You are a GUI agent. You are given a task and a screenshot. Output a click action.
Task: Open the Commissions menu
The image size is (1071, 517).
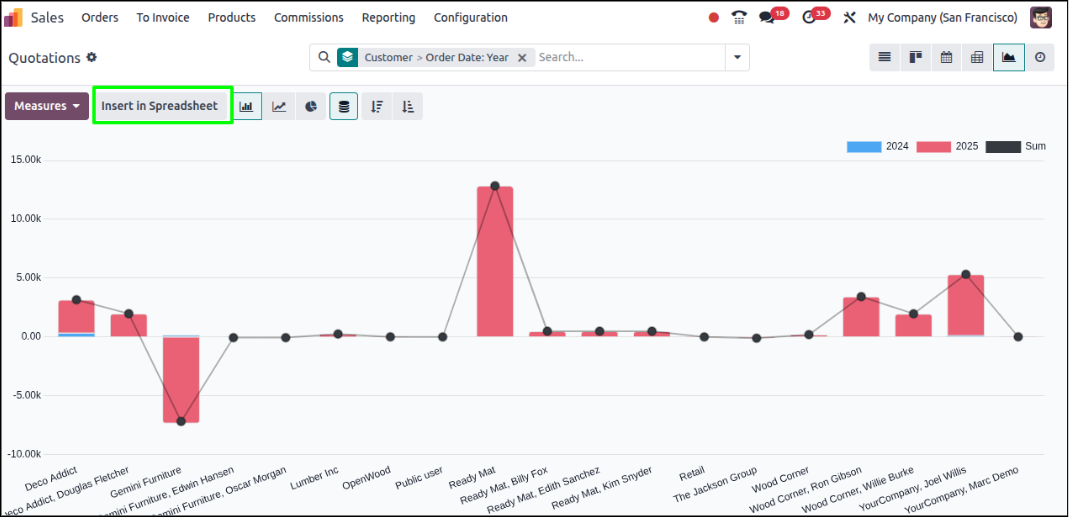[x=309, y=18]
